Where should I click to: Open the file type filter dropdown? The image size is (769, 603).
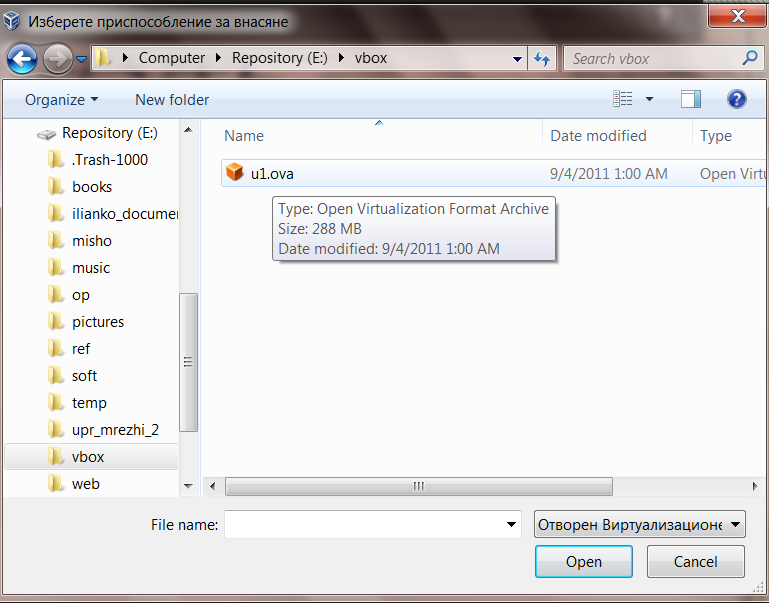click(640, 524)
